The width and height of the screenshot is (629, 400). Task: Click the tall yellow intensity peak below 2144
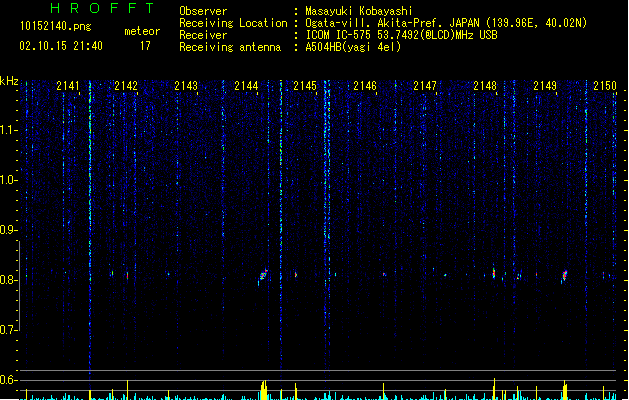(264, 390)
